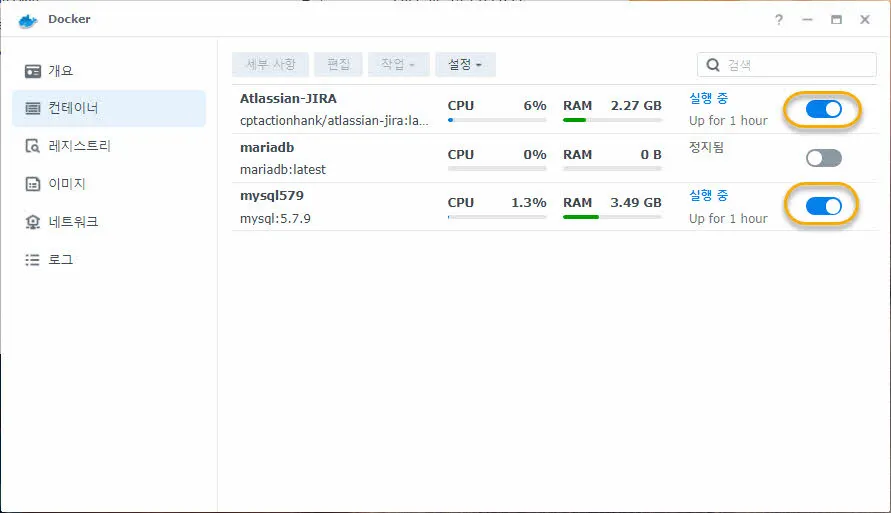Click the 6% CPU value
Image resolution: width=891 pixels, height=513 pixels.
(x=535, y=106)
